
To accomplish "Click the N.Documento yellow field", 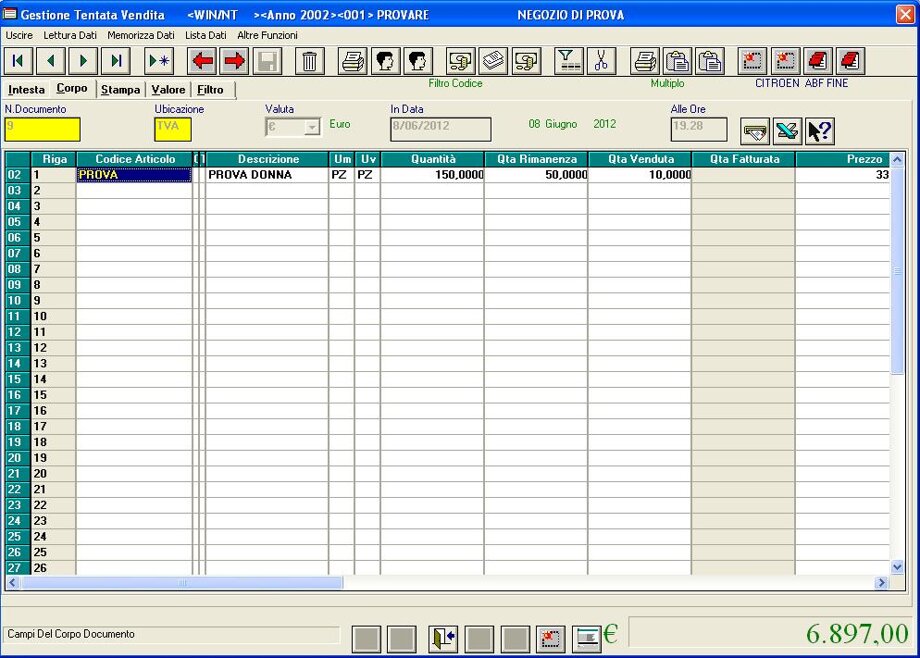I will tap(42, 128).
